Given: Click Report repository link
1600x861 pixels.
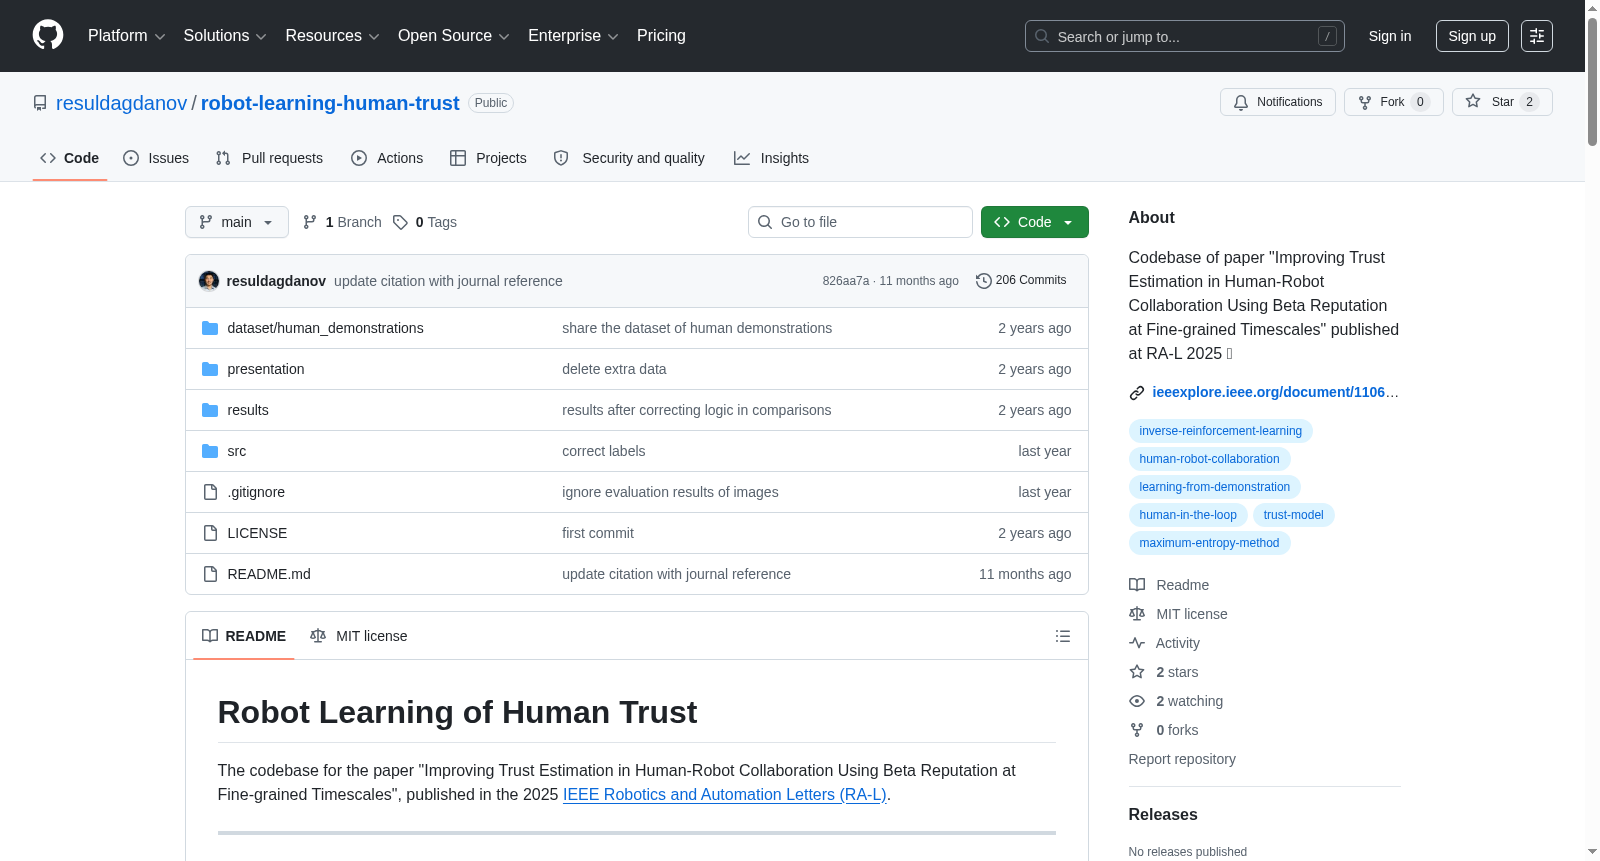Looking at the screenshot, I should click(x=1182, y=759).
